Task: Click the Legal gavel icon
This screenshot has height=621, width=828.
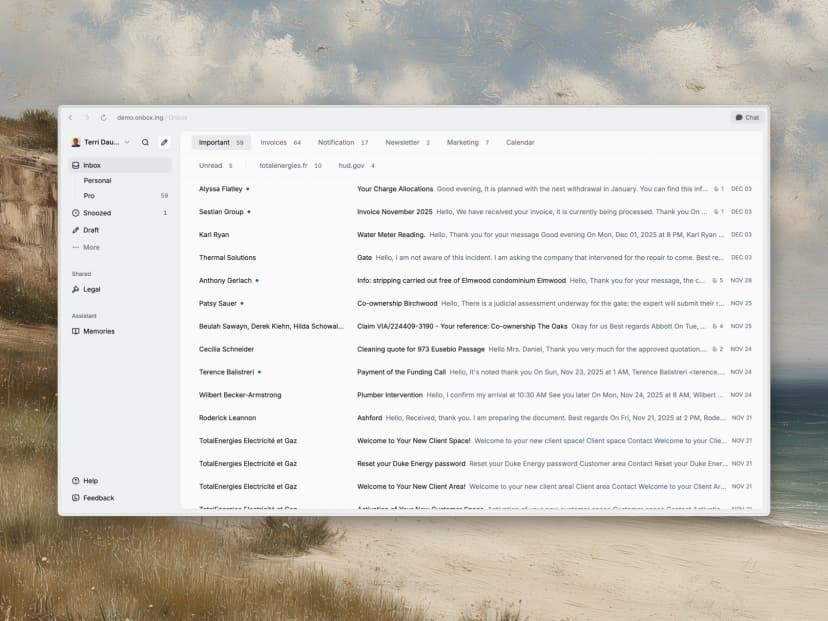Action: click(76, 289)
